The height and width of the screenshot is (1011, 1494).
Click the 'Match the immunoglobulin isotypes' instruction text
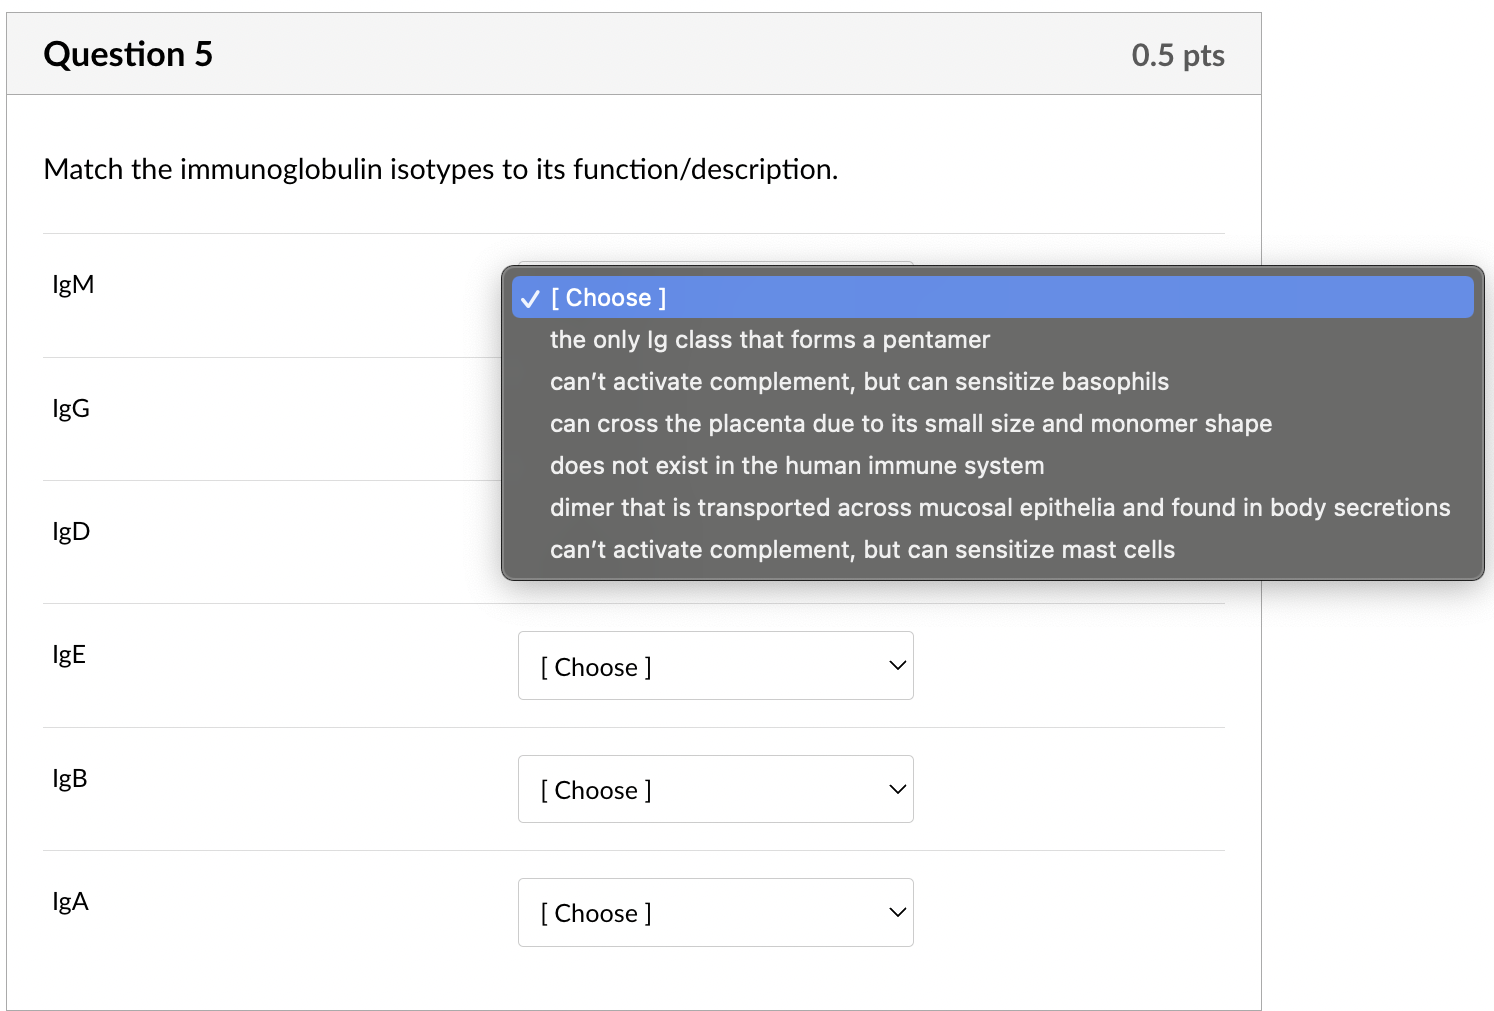(x=440, y=169)
